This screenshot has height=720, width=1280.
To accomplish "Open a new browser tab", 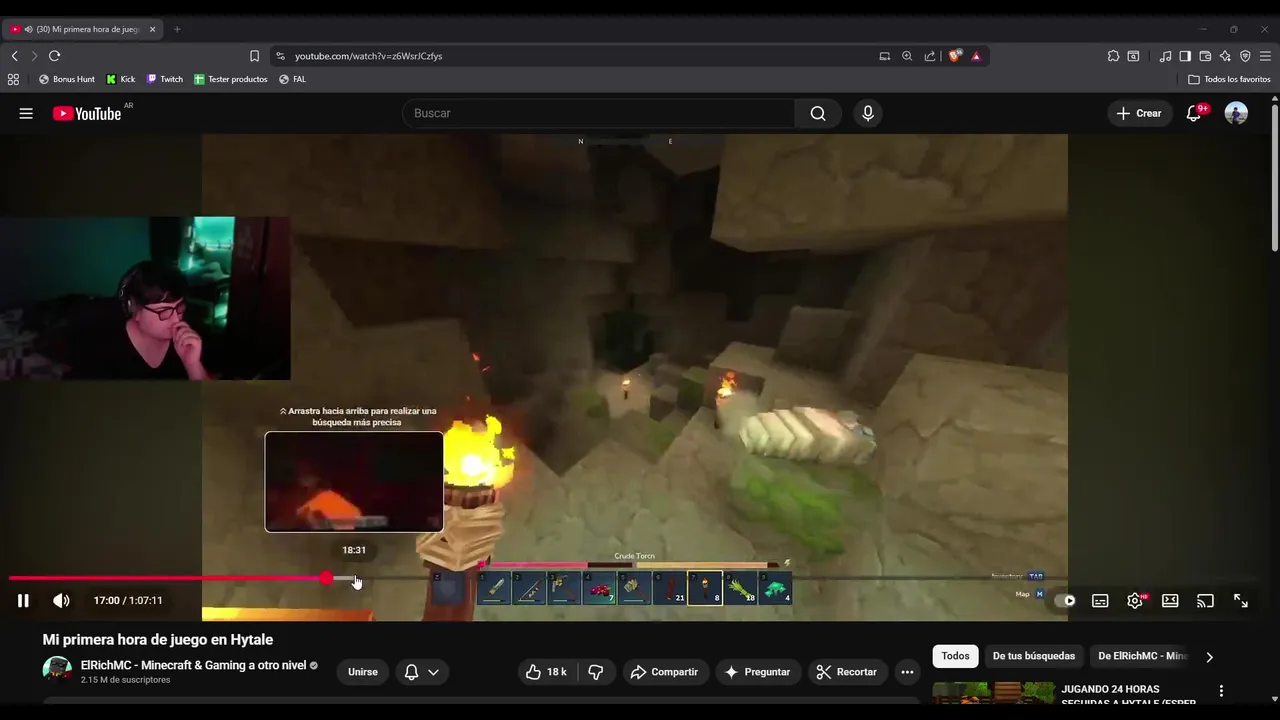I will 177,29.
